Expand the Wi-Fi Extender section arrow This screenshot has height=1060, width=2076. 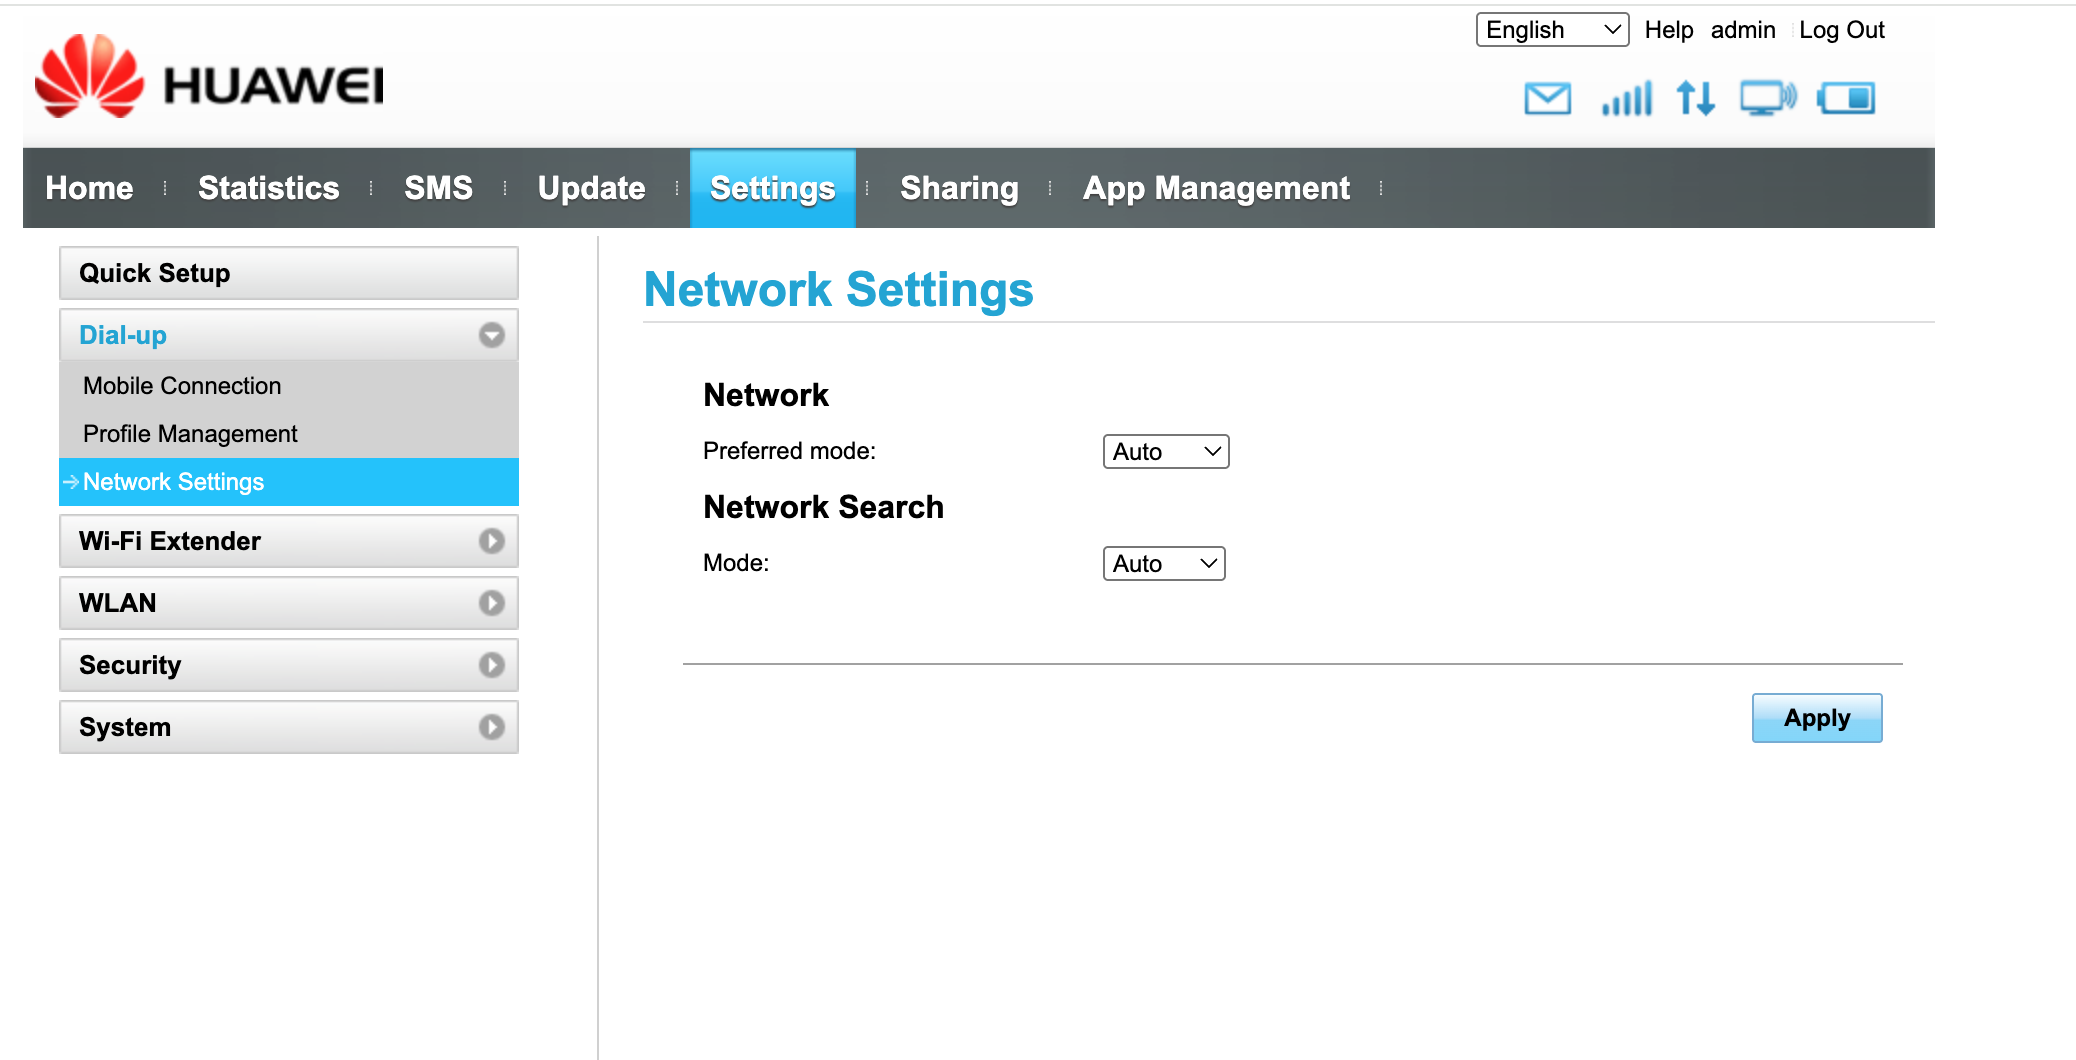491,541
